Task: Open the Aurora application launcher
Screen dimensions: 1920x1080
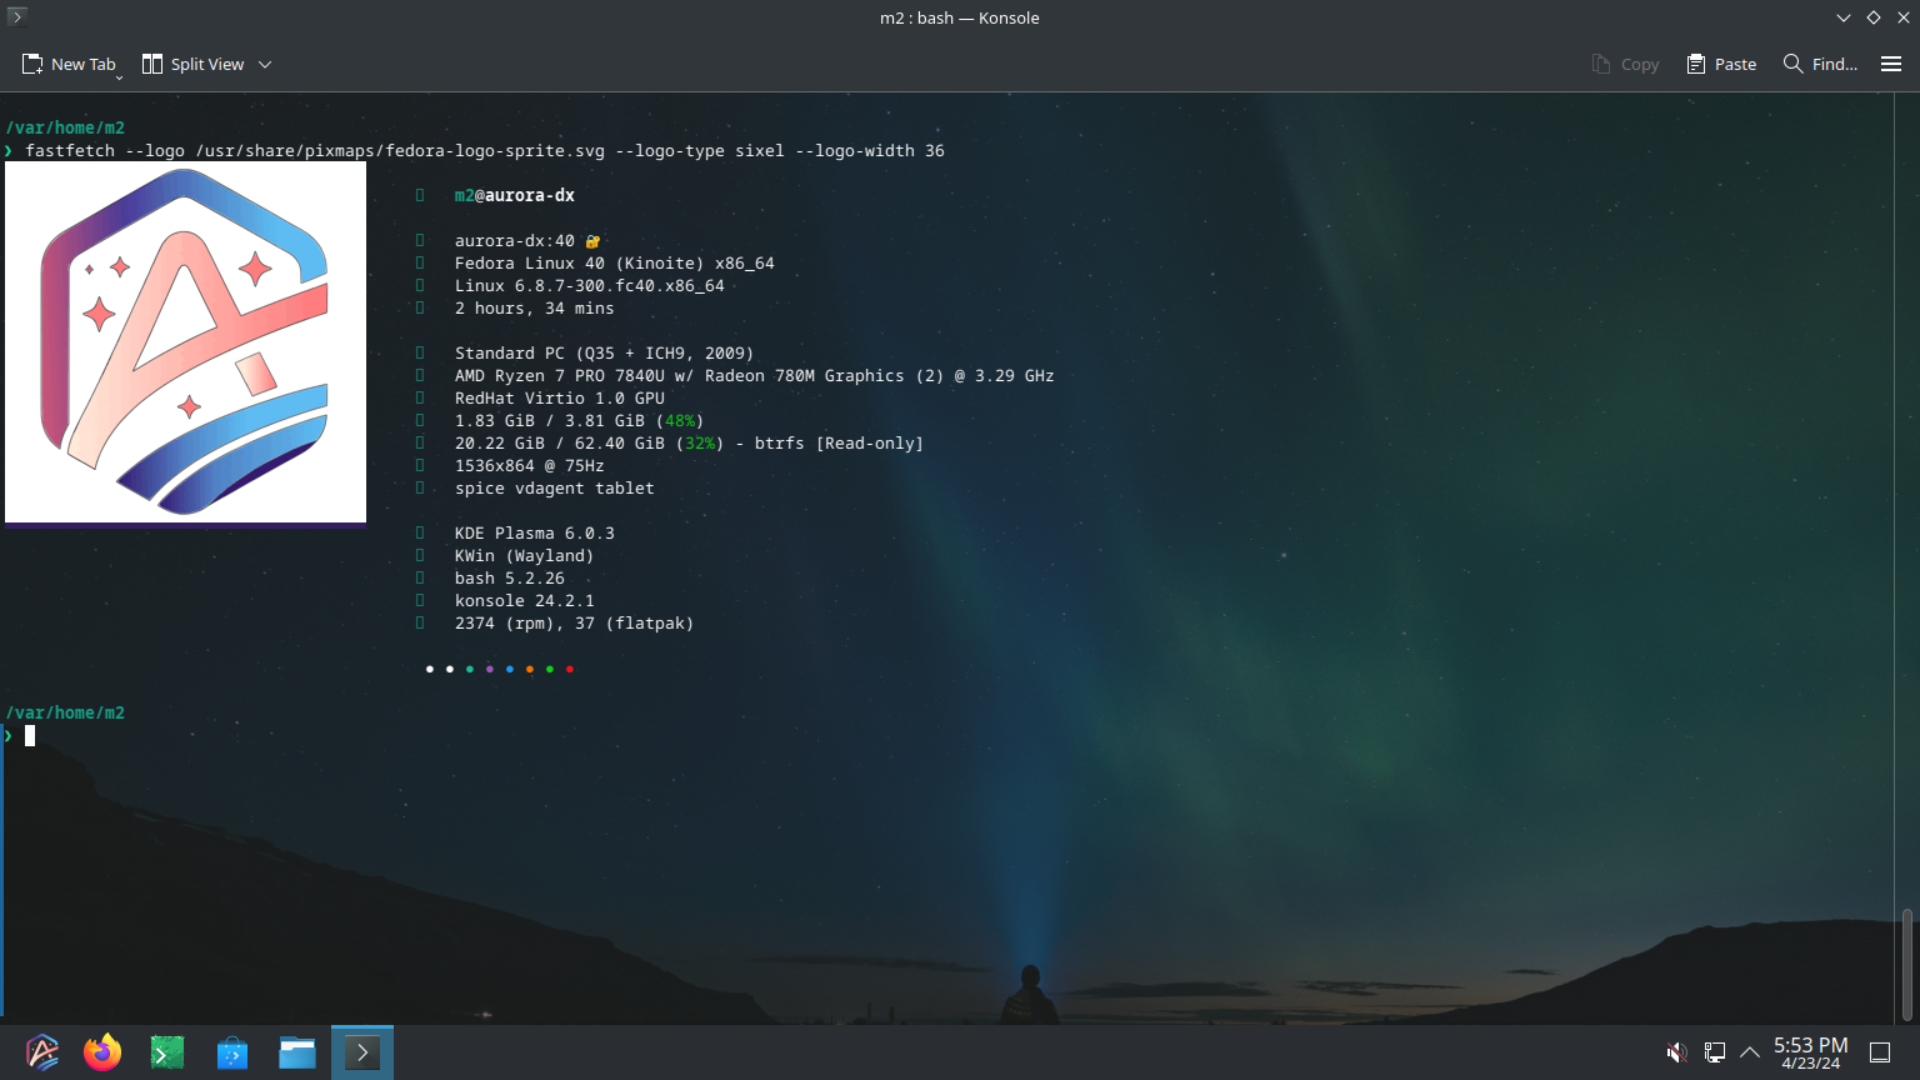Action: click(x=42, y=1052)
